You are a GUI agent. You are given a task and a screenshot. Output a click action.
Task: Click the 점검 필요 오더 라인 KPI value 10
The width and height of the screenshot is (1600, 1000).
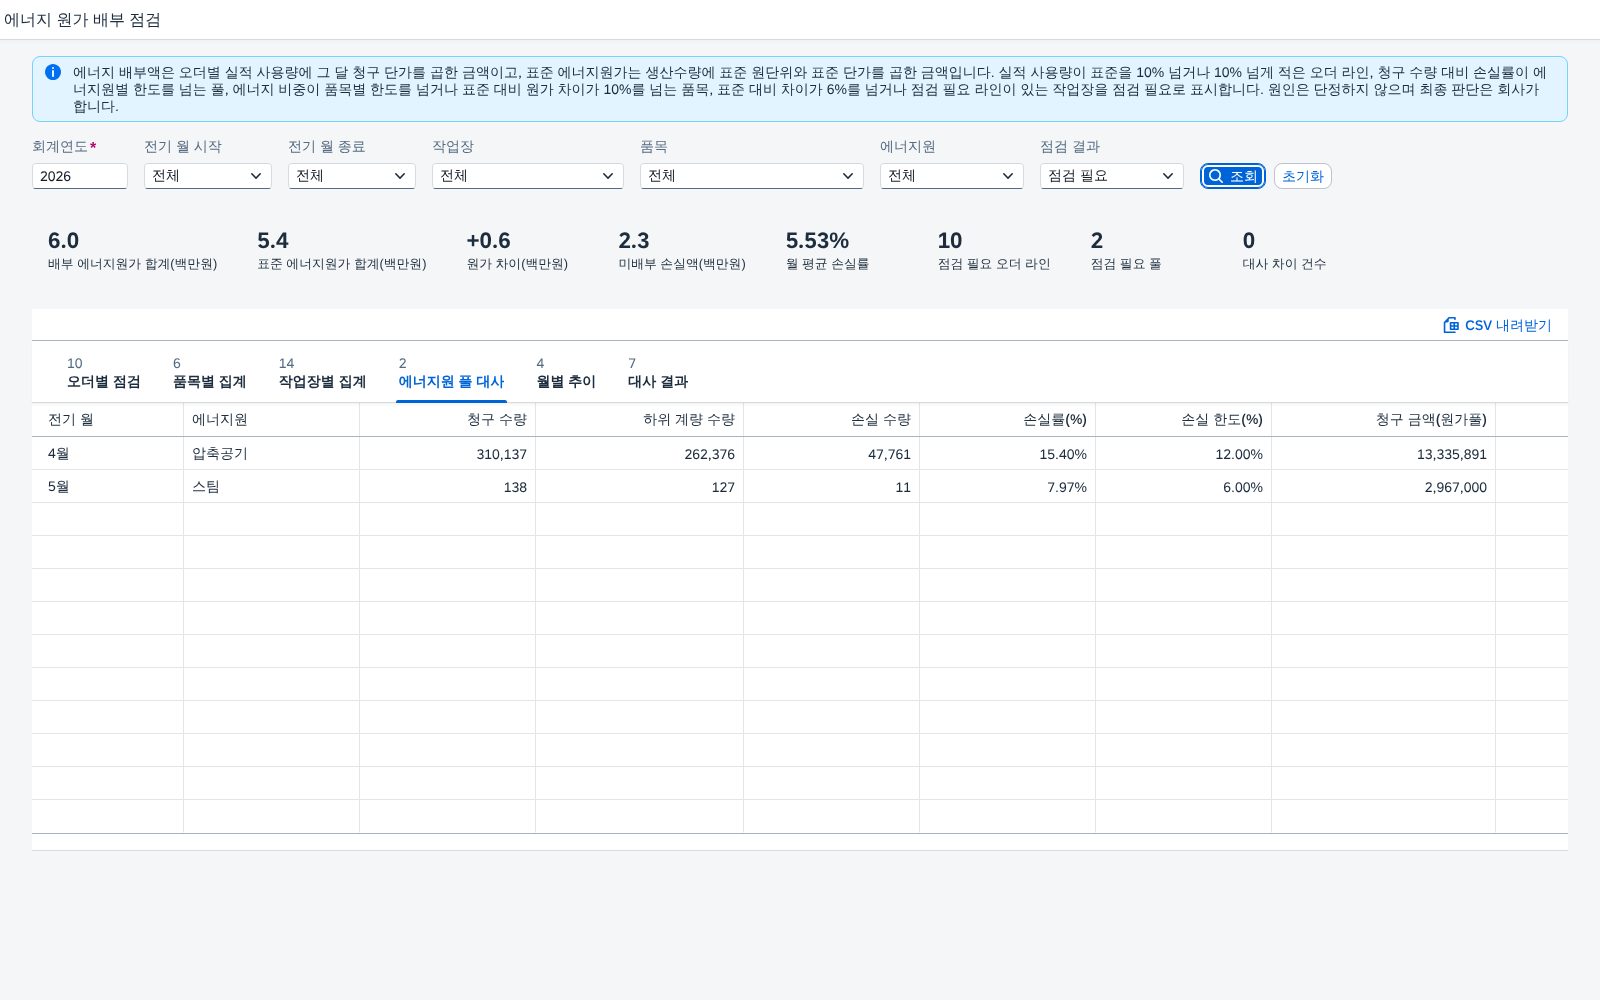(x=950, y=241)
